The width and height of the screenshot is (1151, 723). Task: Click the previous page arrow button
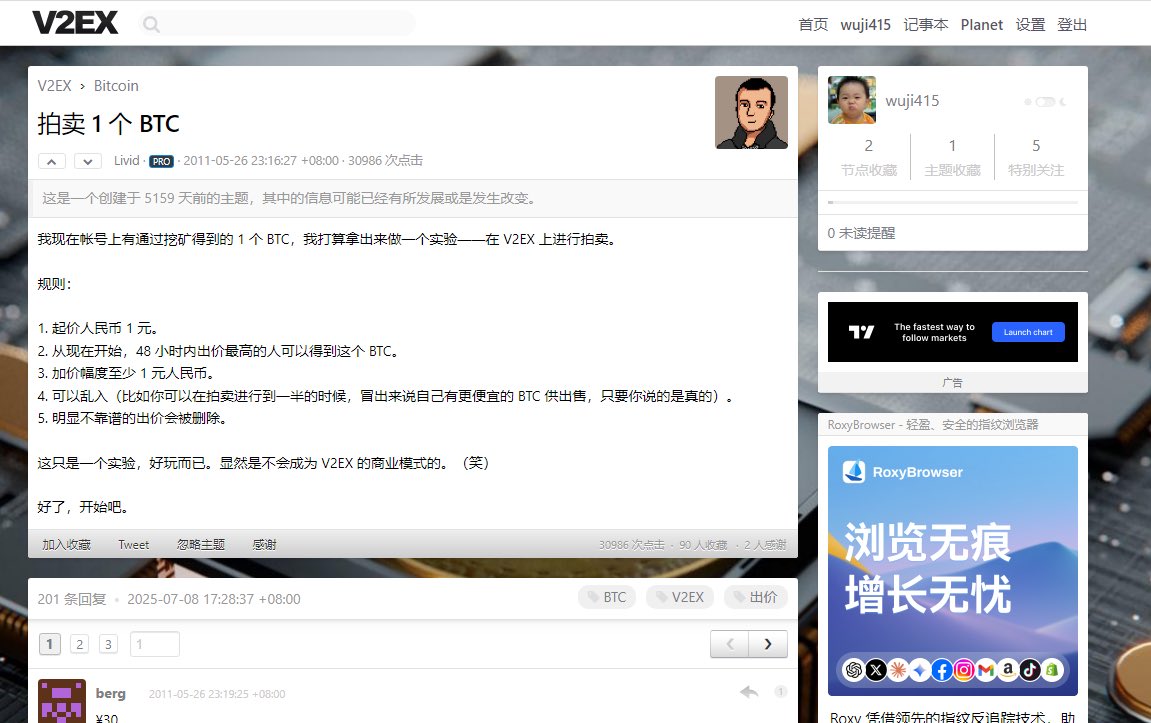tap(730, 644)
